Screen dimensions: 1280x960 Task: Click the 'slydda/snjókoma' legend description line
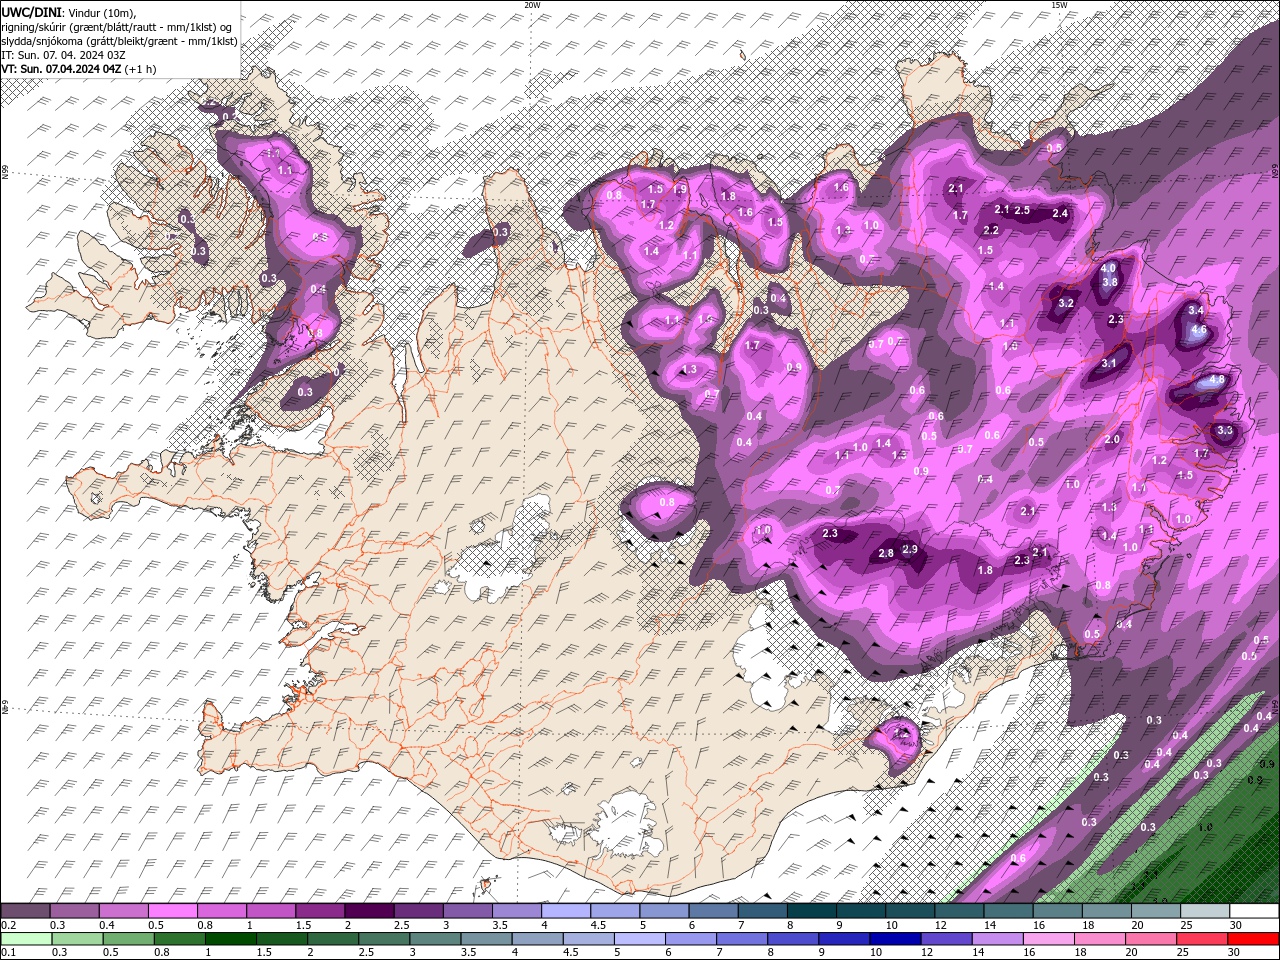(x=119, y=41)
